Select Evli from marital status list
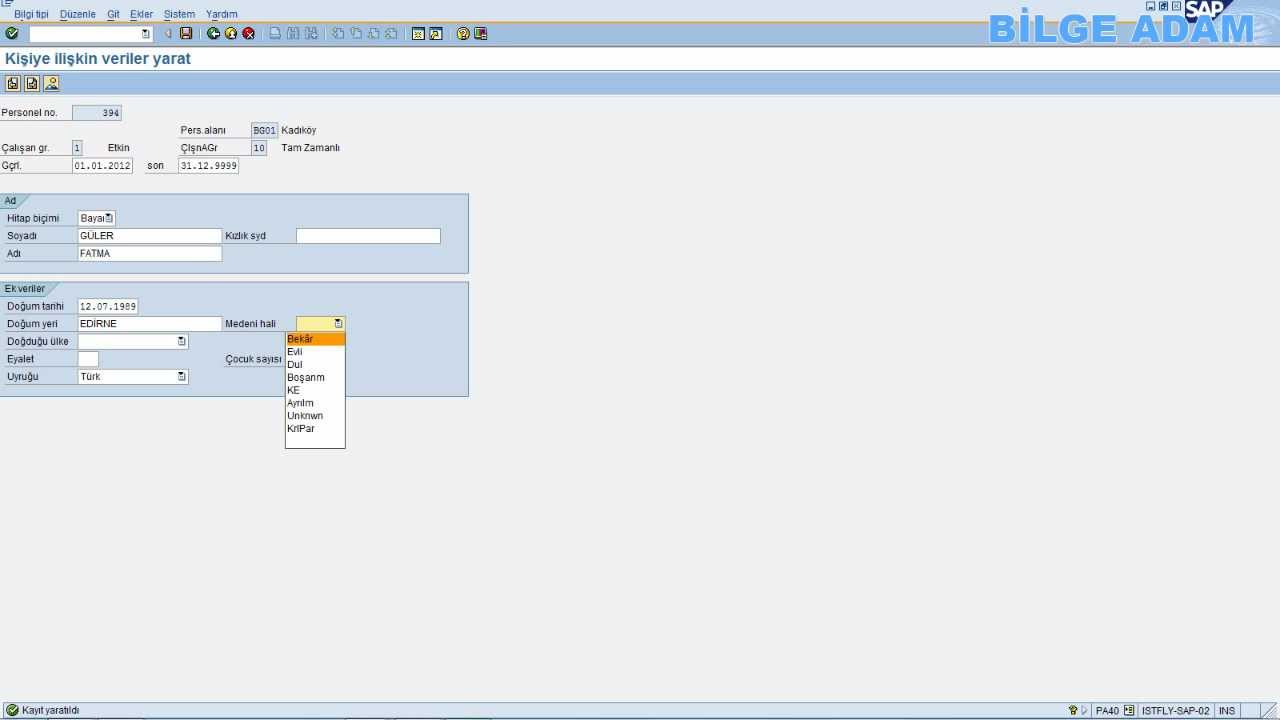 pos(315,352)
